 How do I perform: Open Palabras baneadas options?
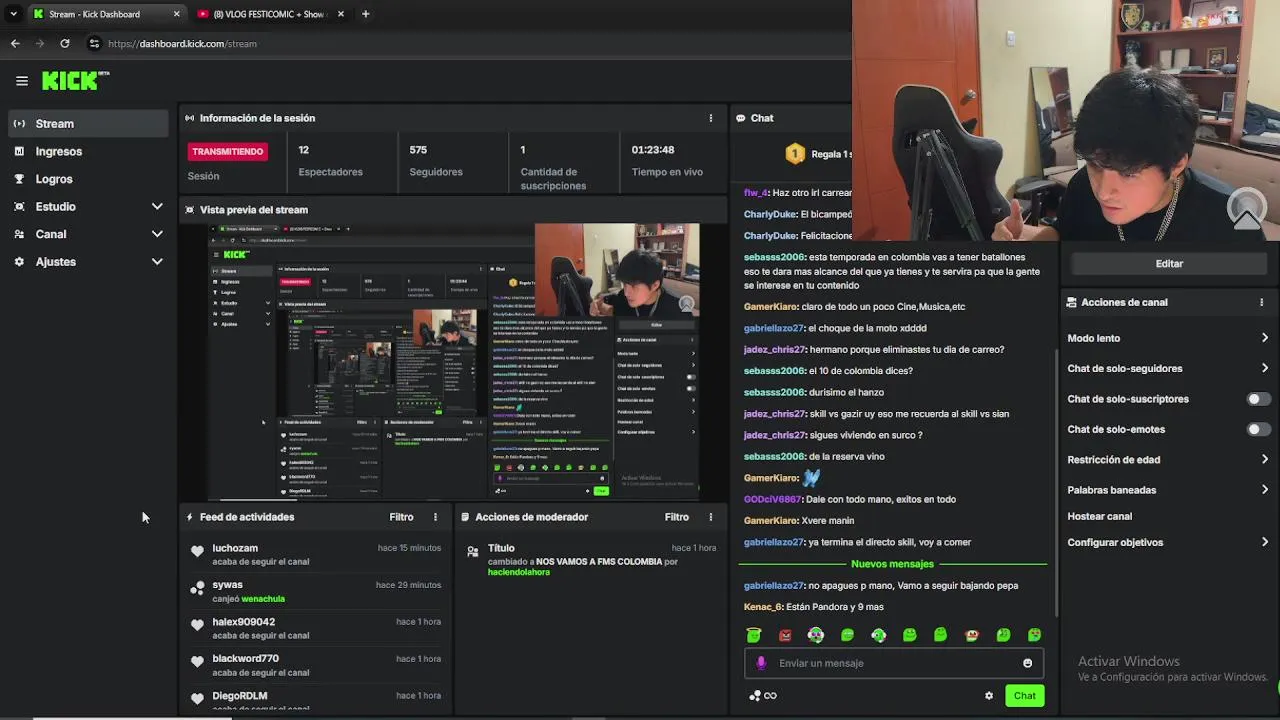point(1168,490)
